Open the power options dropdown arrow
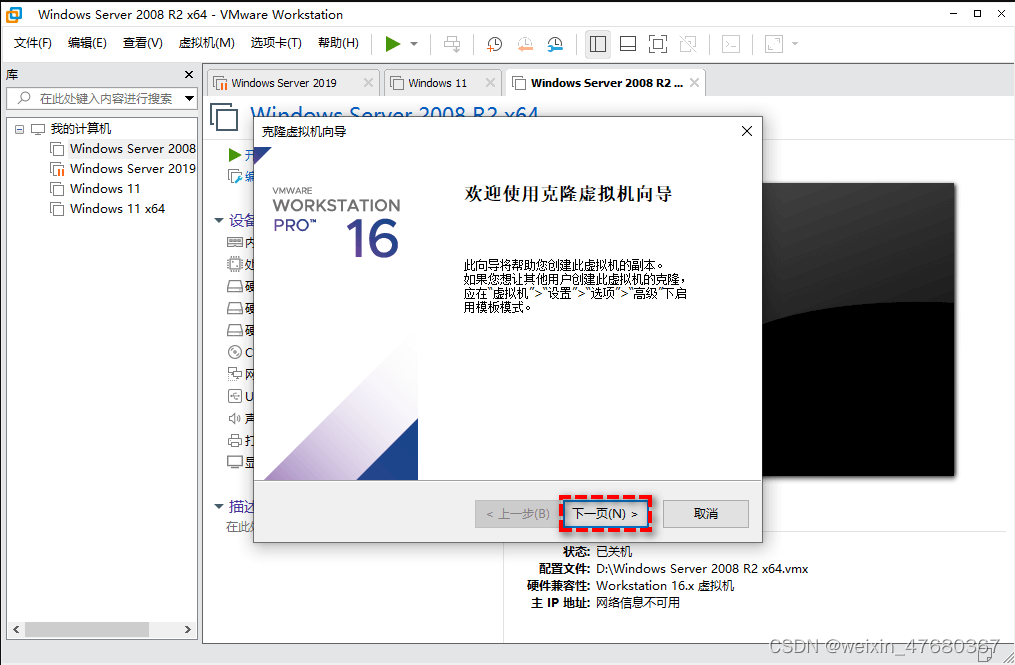1015x665 pixels. [414, 44]
